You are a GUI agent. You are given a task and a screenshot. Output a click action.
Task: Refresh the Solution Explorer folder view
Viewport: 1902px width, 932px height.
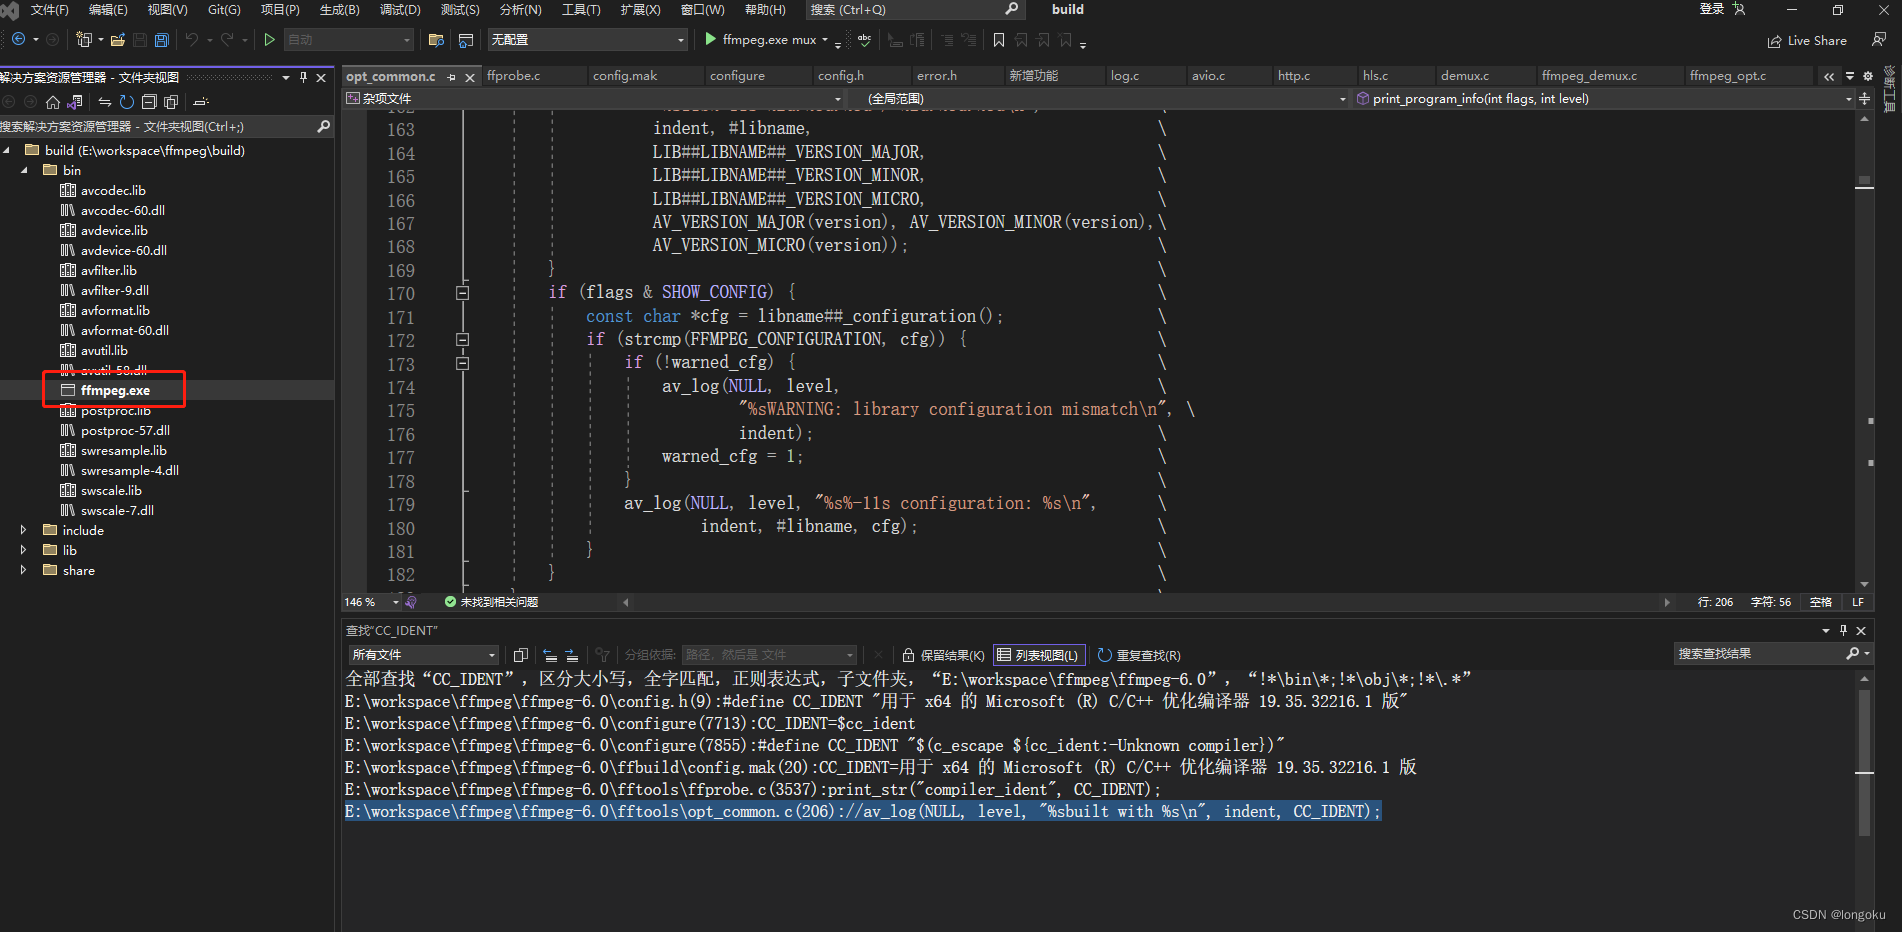tap(127, 101)
